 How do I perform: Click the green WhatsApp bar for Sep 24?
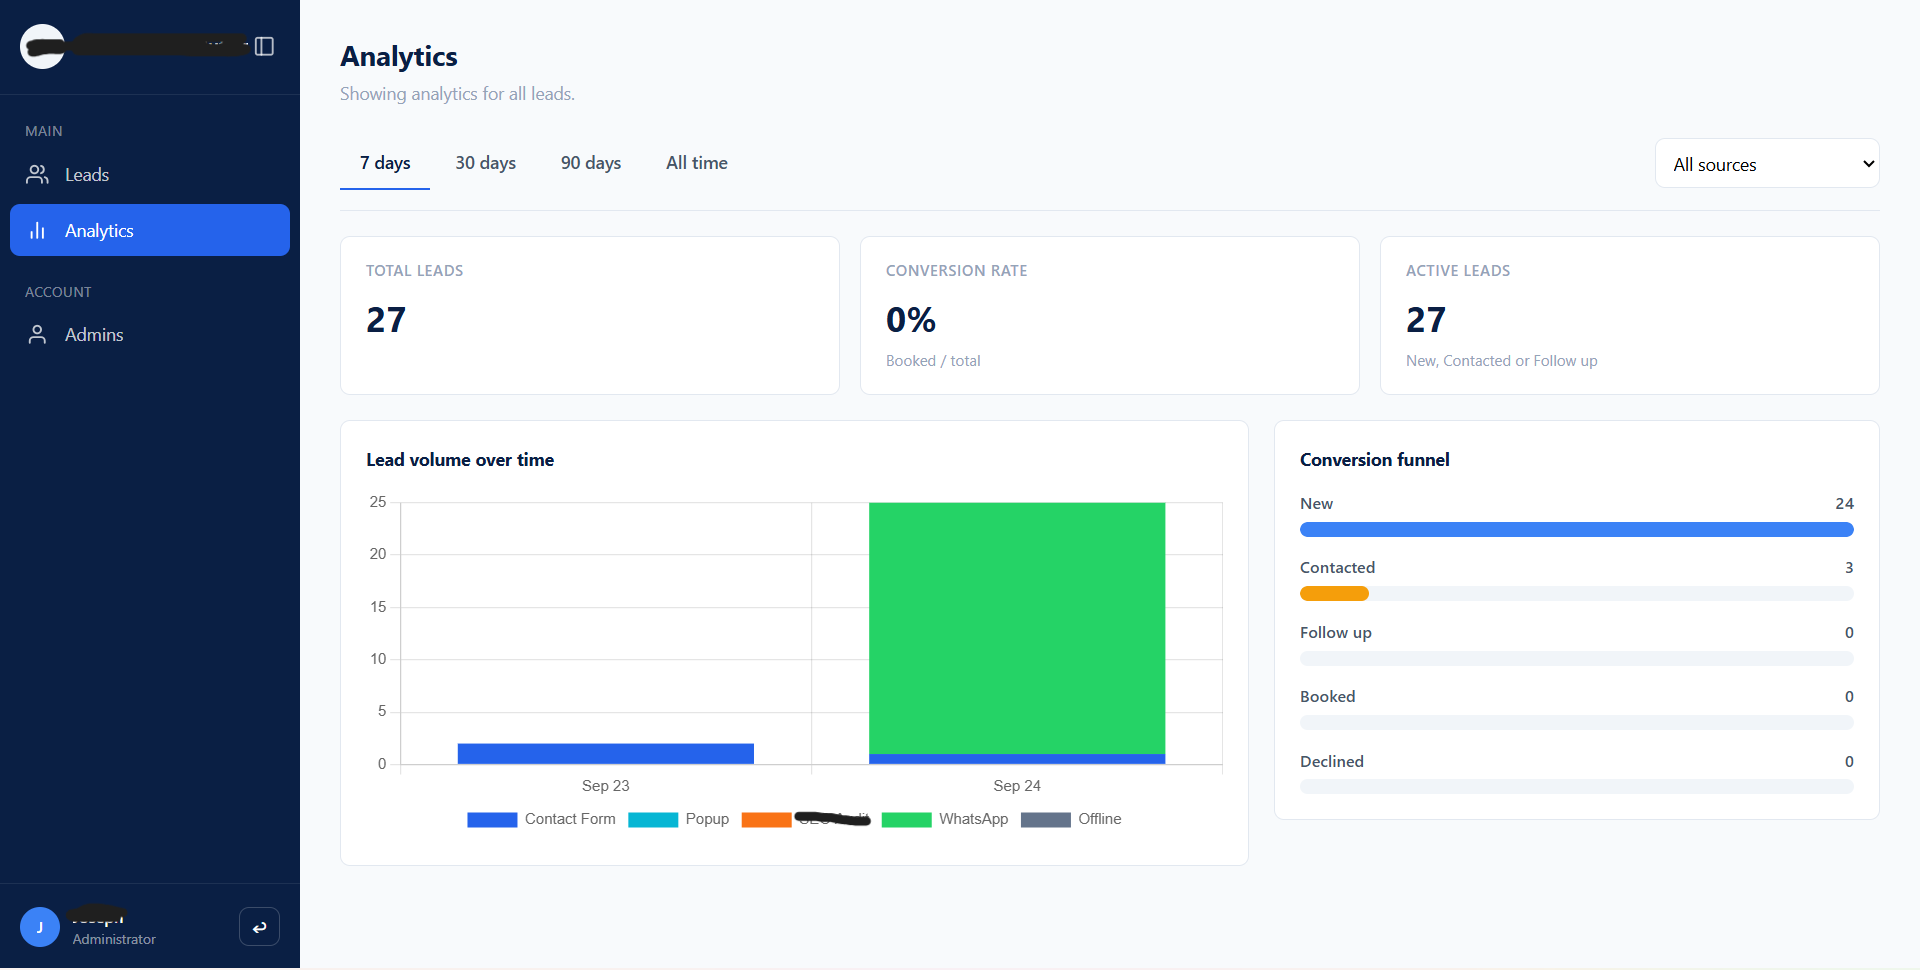(1017, 628)
